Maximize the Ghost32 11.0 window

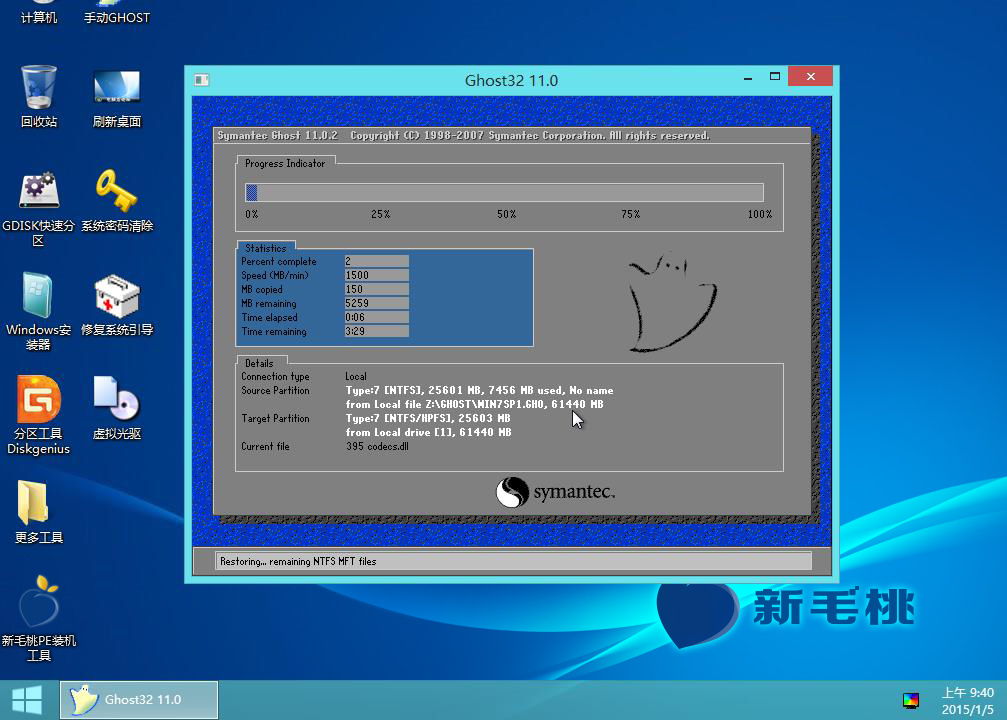(x=775, y=76)
